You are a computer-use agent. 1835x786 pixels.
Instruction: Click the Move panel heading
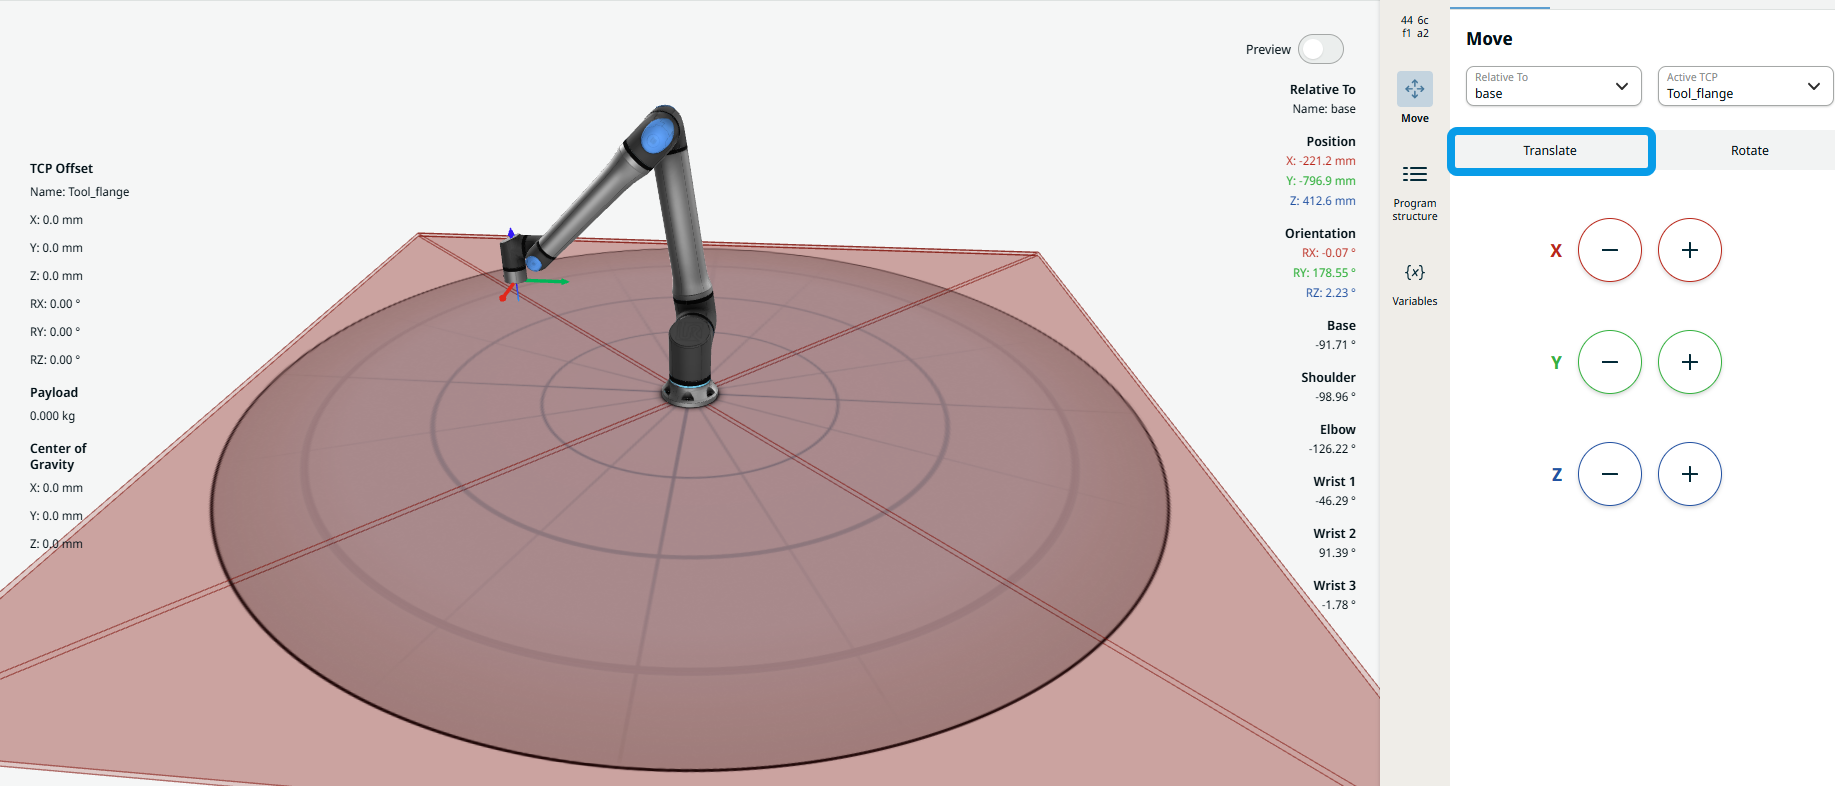pos(1489,39)
